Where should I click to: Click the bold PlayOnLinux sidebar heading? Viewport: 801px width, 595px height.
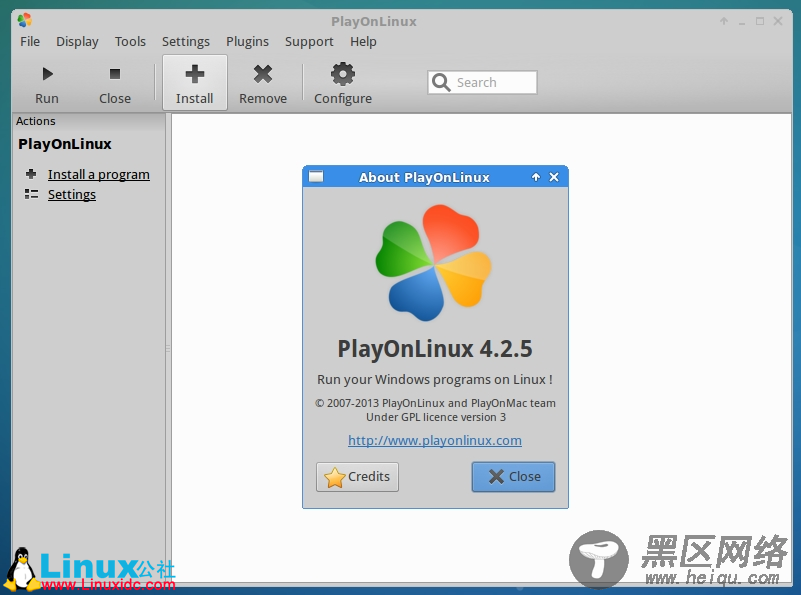click(65, 145)
